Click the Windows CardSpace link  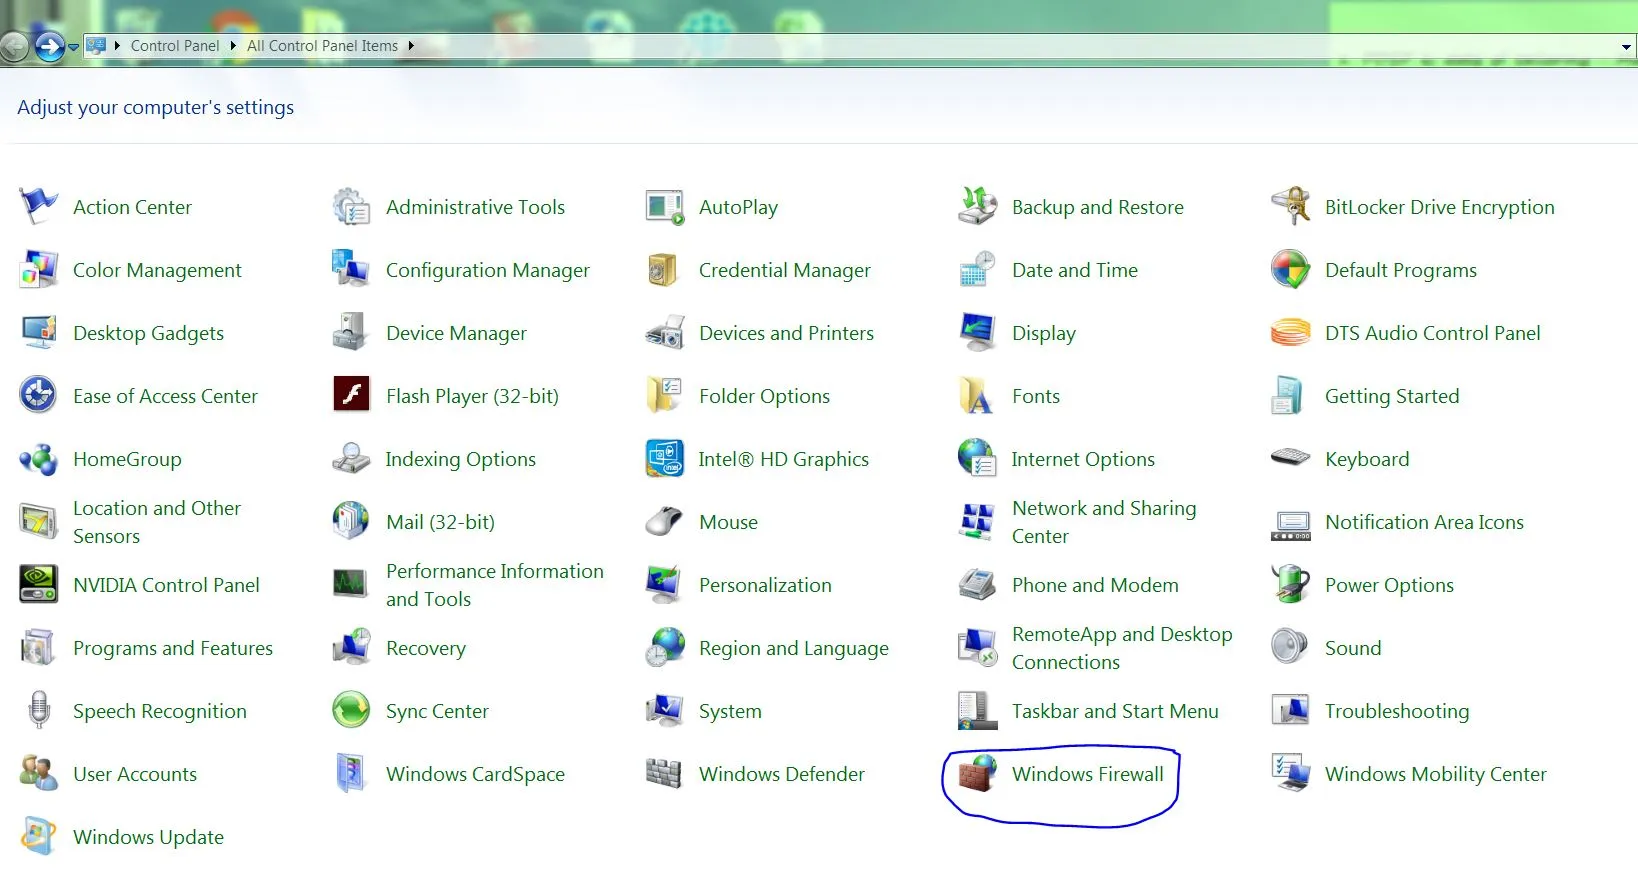click(x=475, y=774)
